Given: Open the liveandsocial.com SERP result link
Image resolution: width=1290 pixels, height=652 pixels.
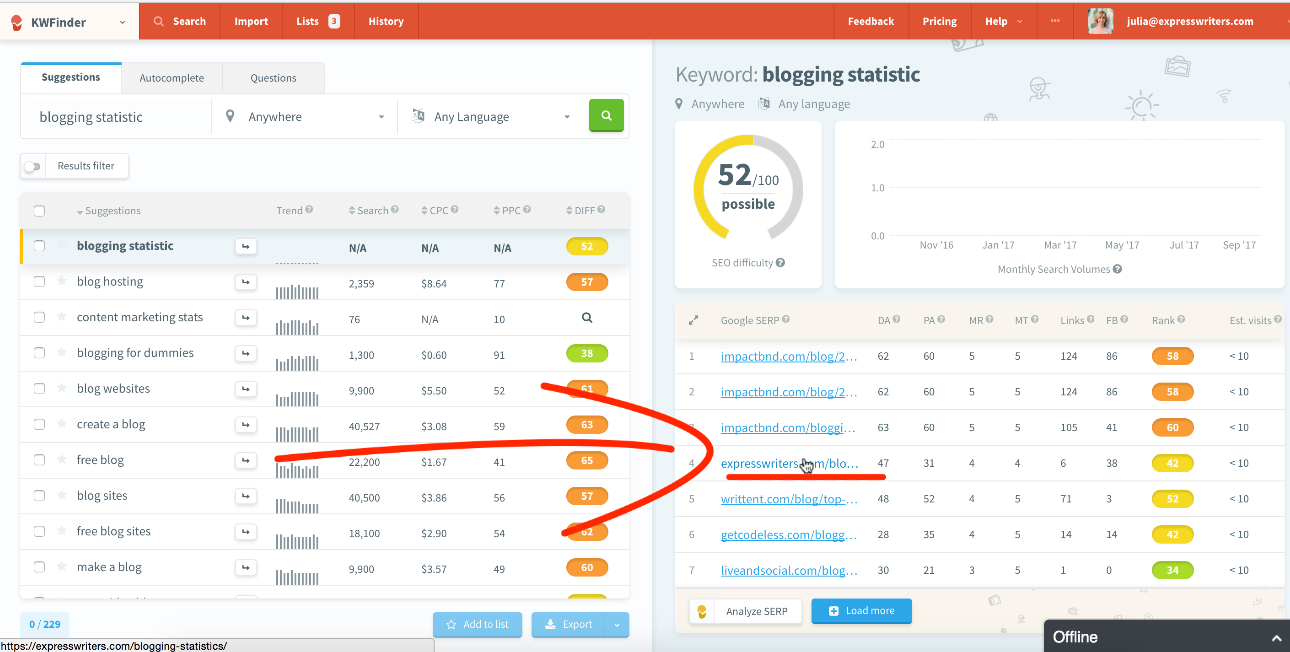Looking at the screenshot, I should [789, 571].
